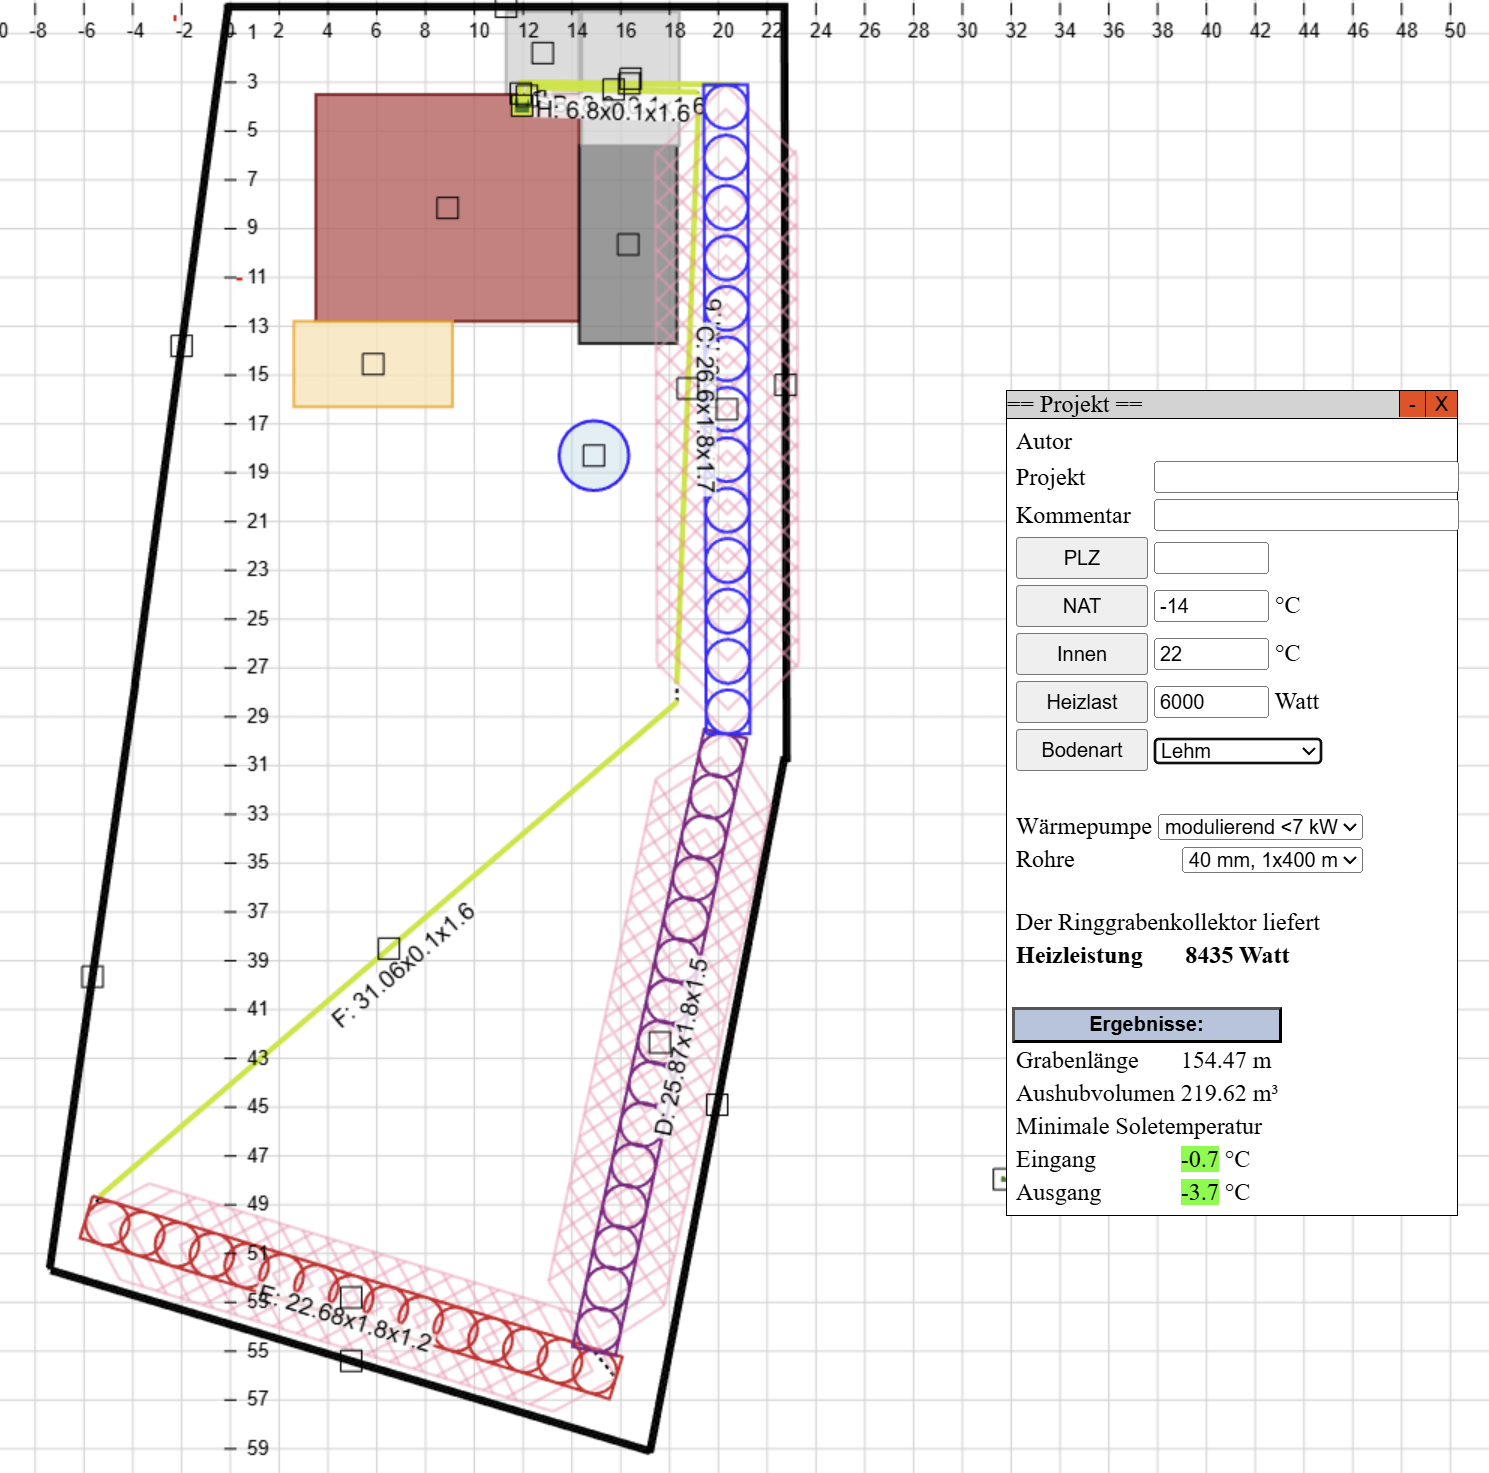Select the dark gray garage center handle

point(628,244)
